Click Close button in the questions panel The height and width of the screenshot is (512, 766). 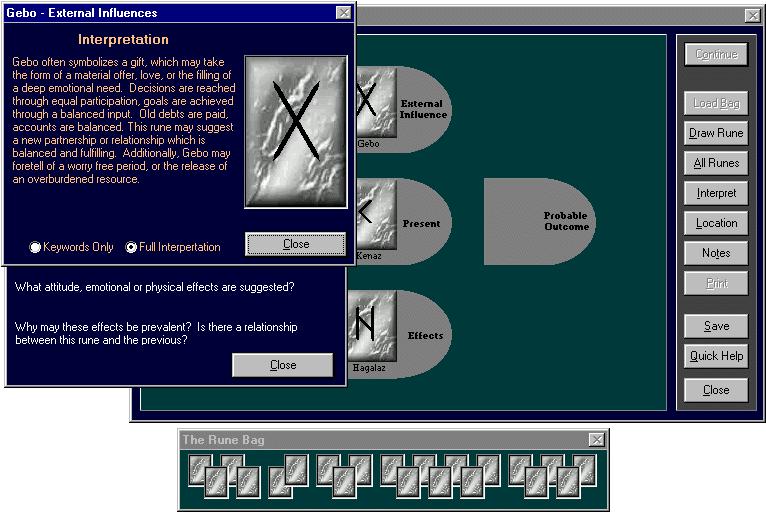(283, 365)
